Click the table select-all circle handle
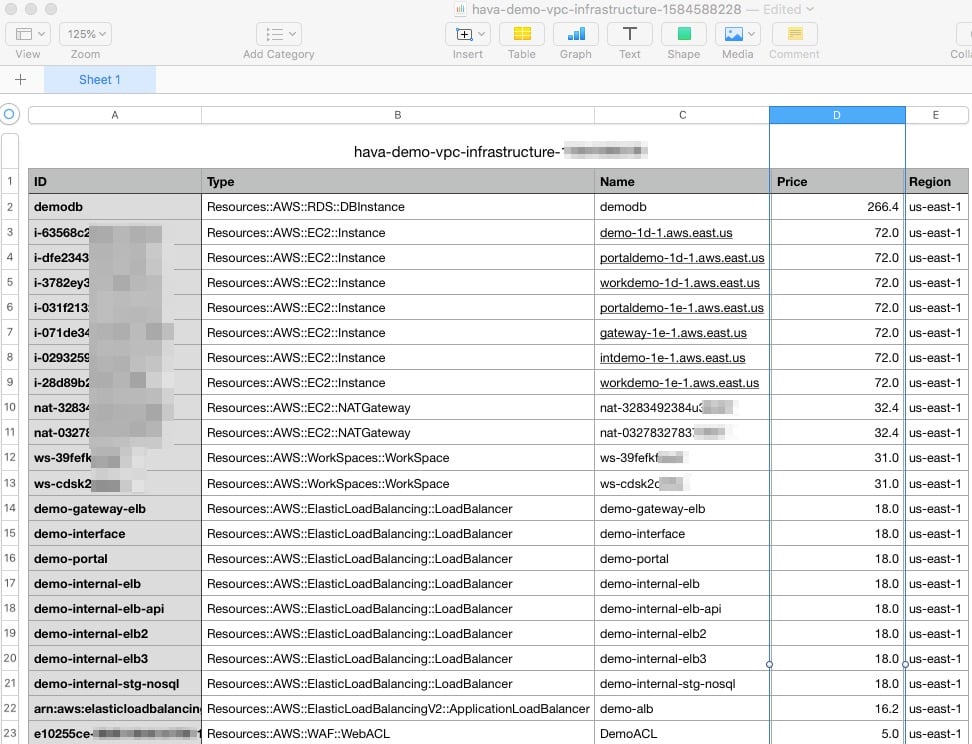The image size is (972, 744). point(11,115)
